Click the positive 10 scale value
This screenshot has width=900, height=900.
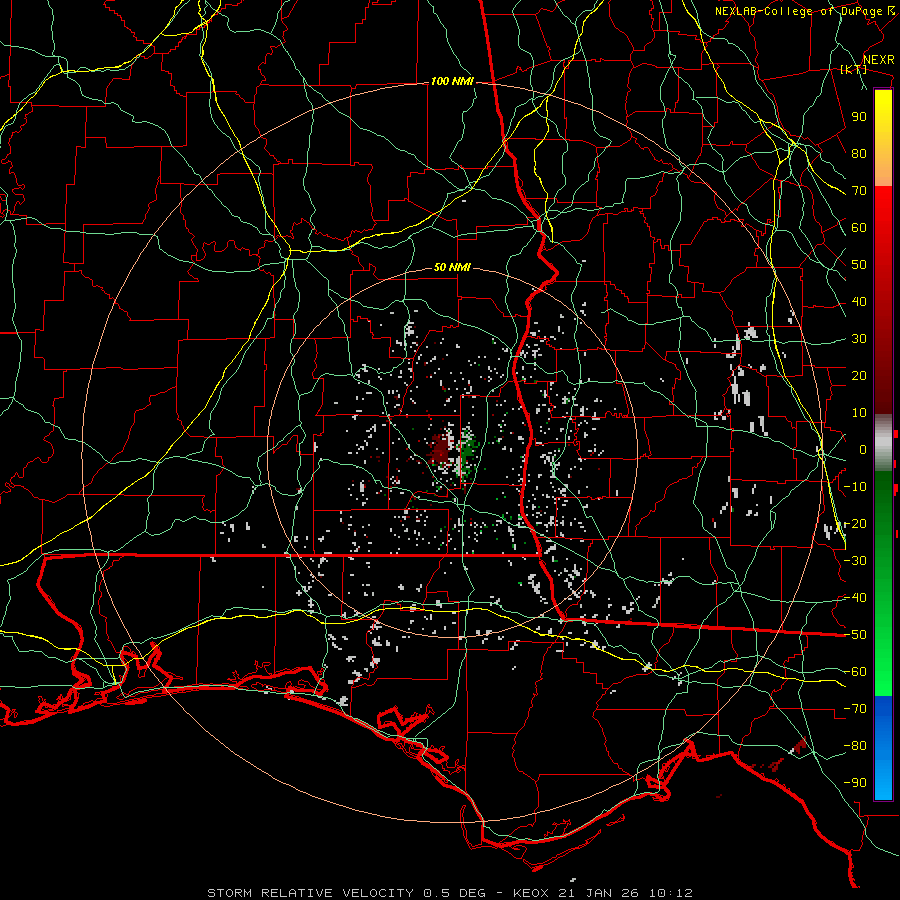click(859, 413)
